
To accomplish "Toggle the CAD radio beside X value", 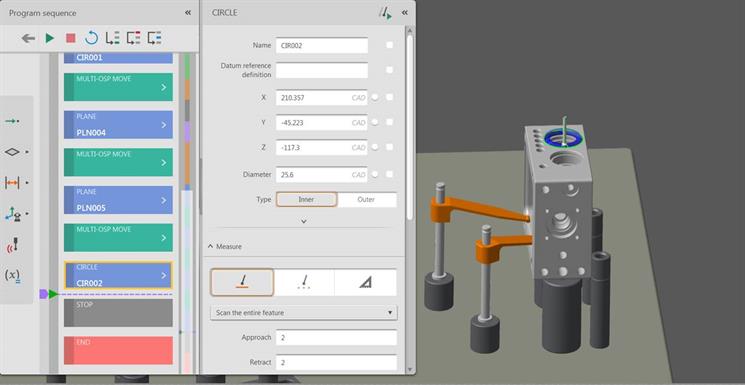I will (375, 97).
